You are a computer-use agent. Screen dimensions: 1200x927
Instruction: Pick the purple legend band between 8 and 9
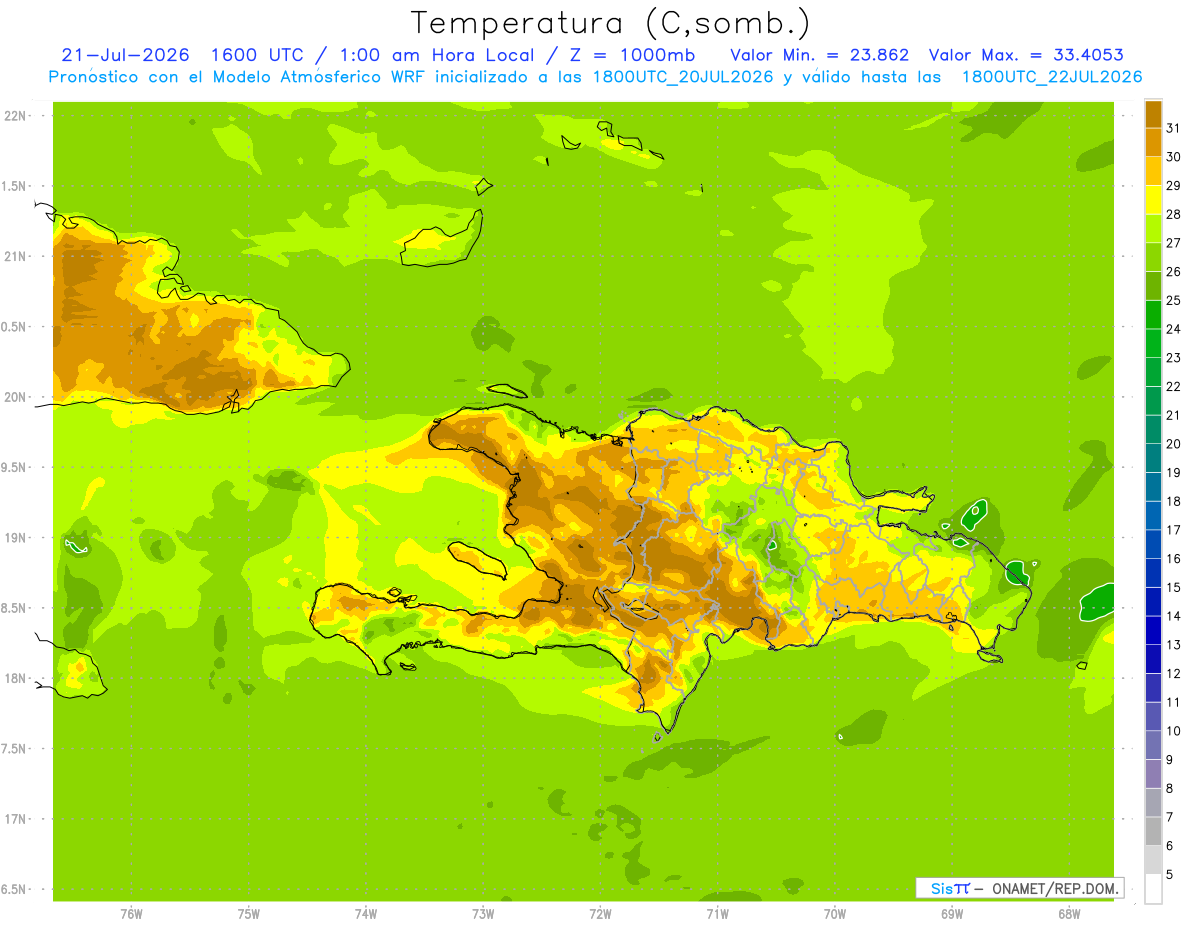tap(1153, 773)
